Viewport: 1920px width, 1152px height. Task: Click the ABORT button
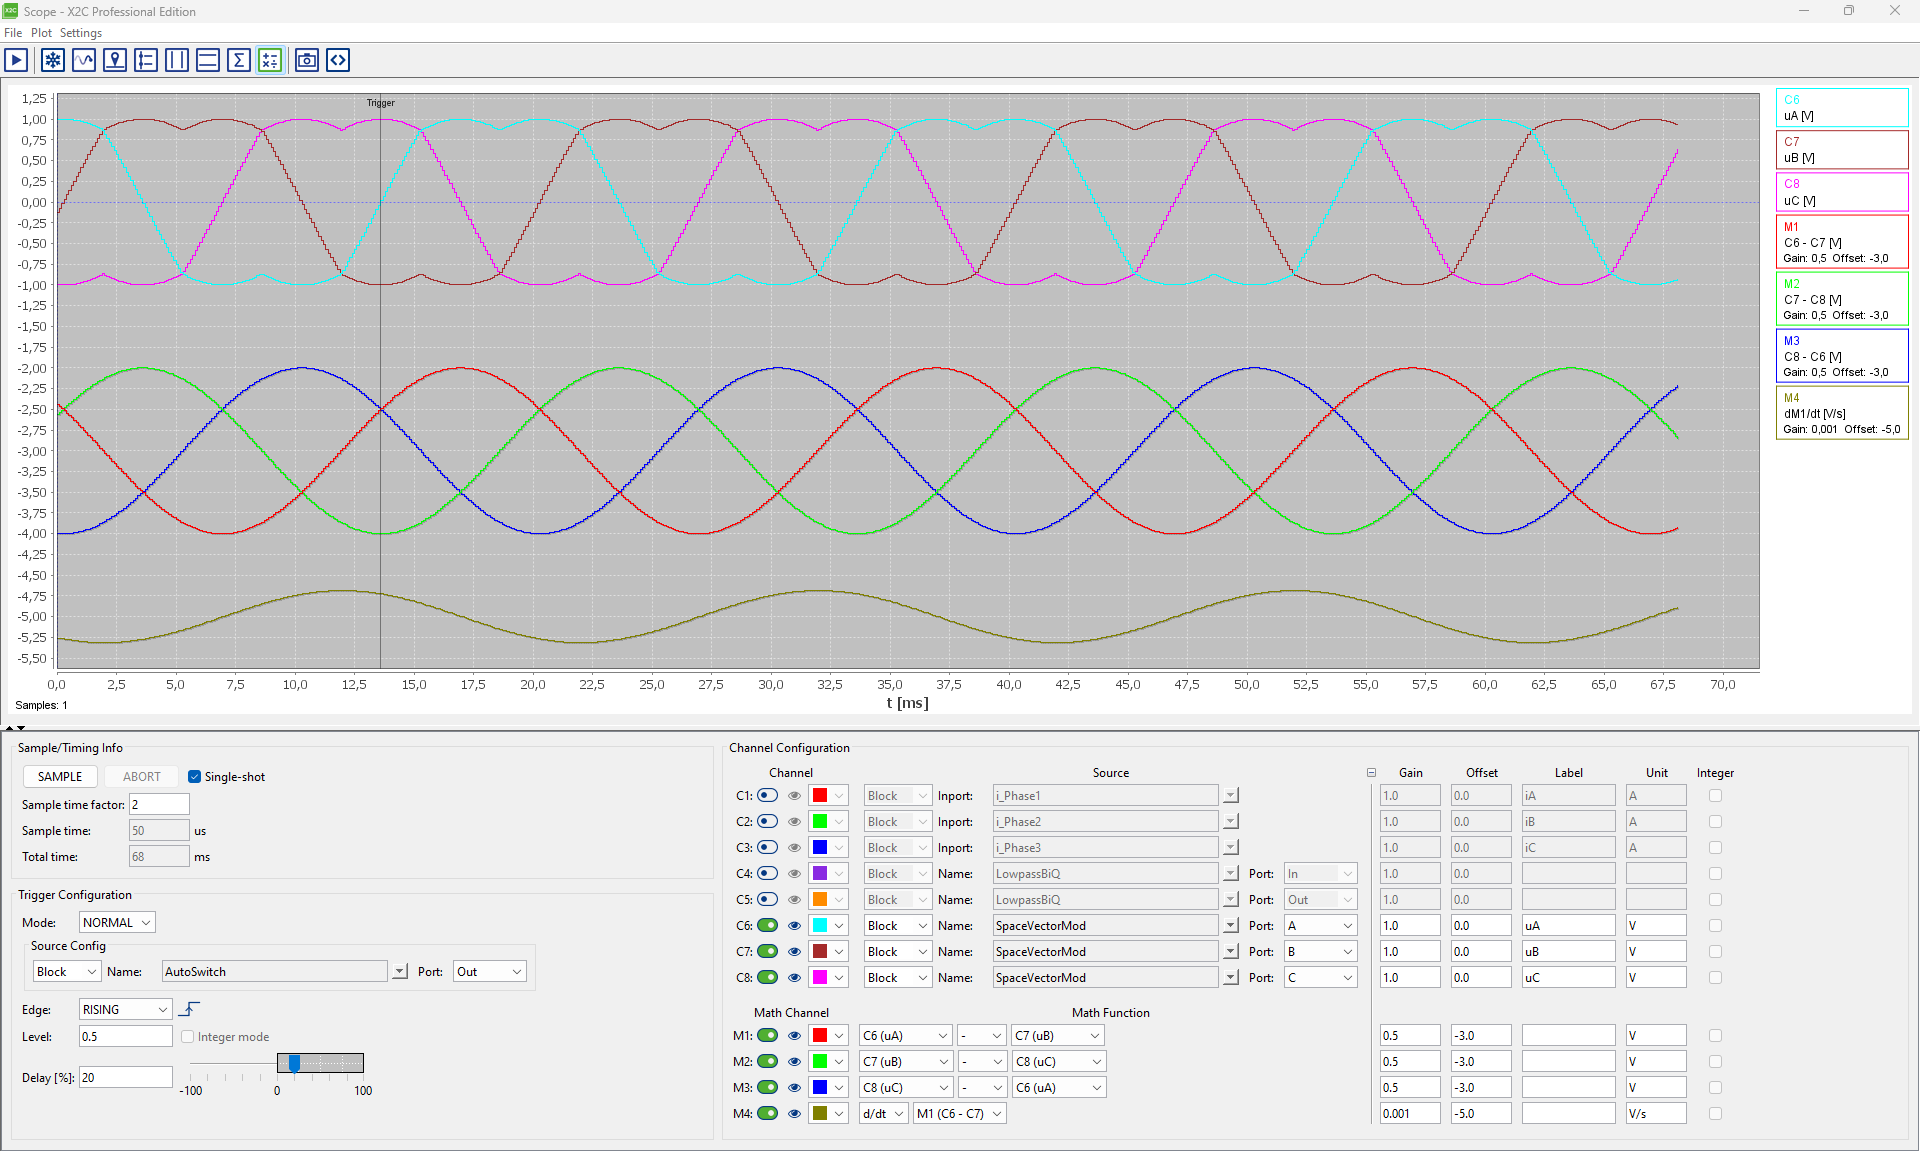142,777
